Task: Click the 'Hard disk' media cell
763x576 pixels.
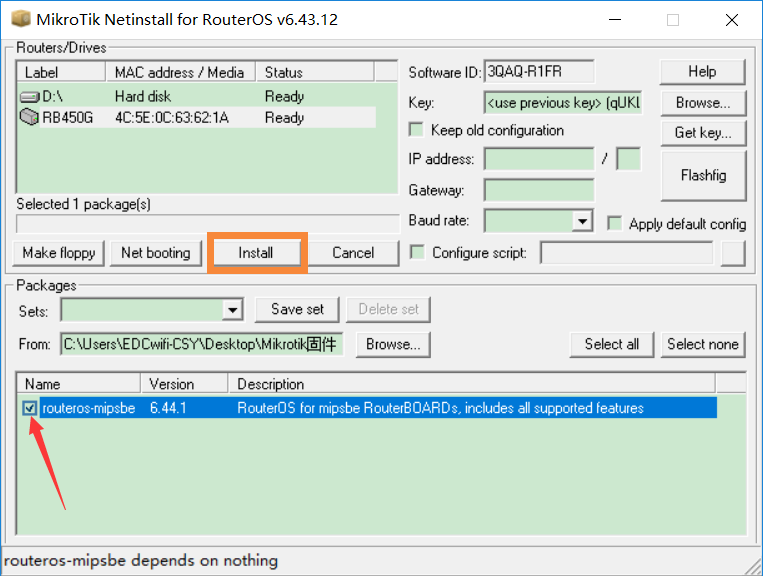Action: 143,96
